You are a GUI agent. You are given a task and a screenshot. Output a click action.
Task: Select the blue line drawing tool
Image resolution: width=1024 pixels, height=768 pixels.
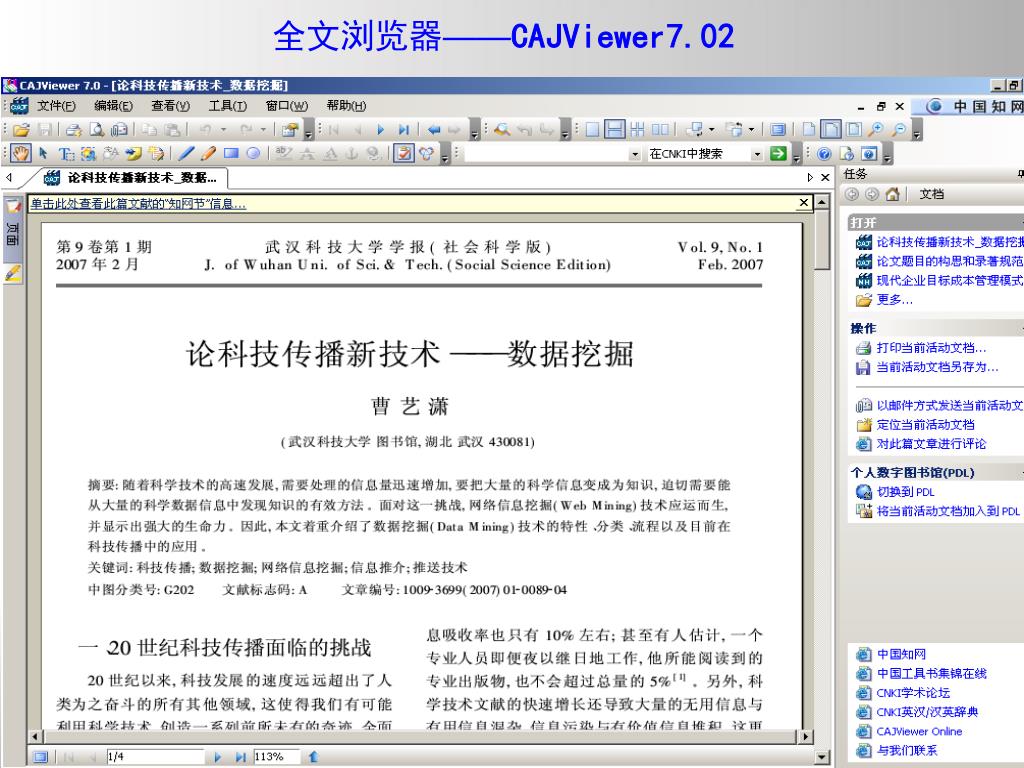[186, 153]
